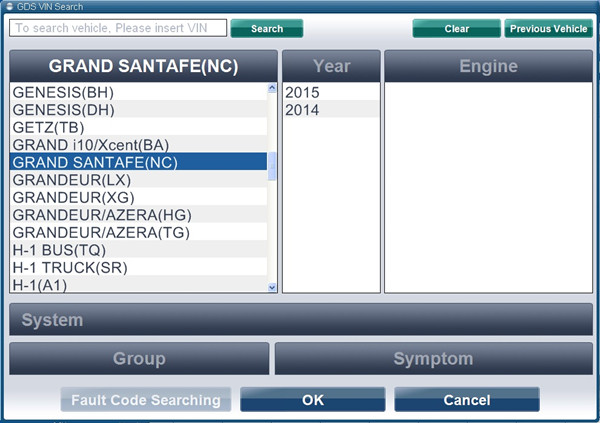Screen dimensions: 600x423
Task: Click Cancel to dismiss the dialog
Action: tap(467, 400)
